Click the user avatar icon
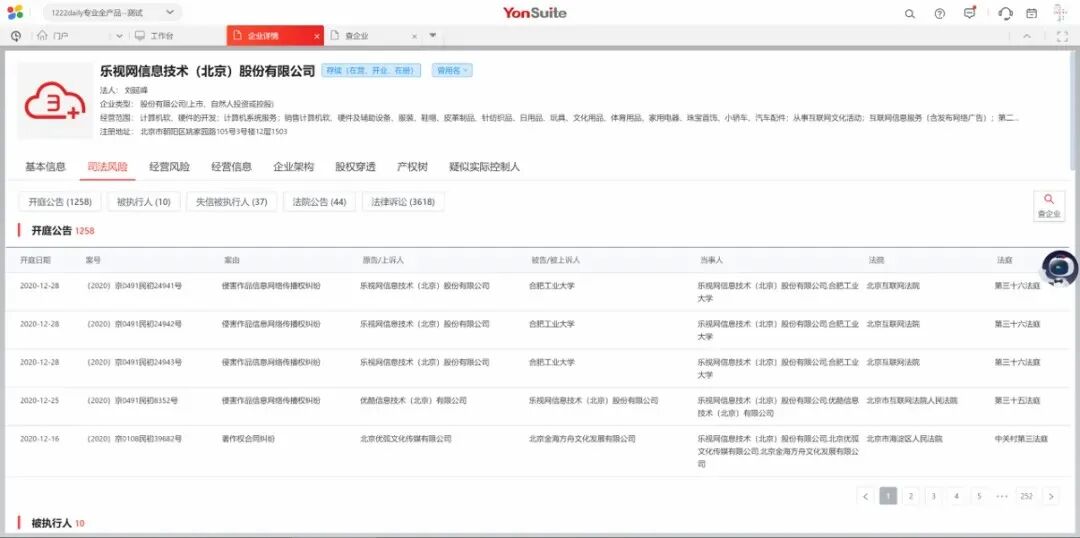The width and height of the screenshot is (1080, 538). [x=1060, y=13]
